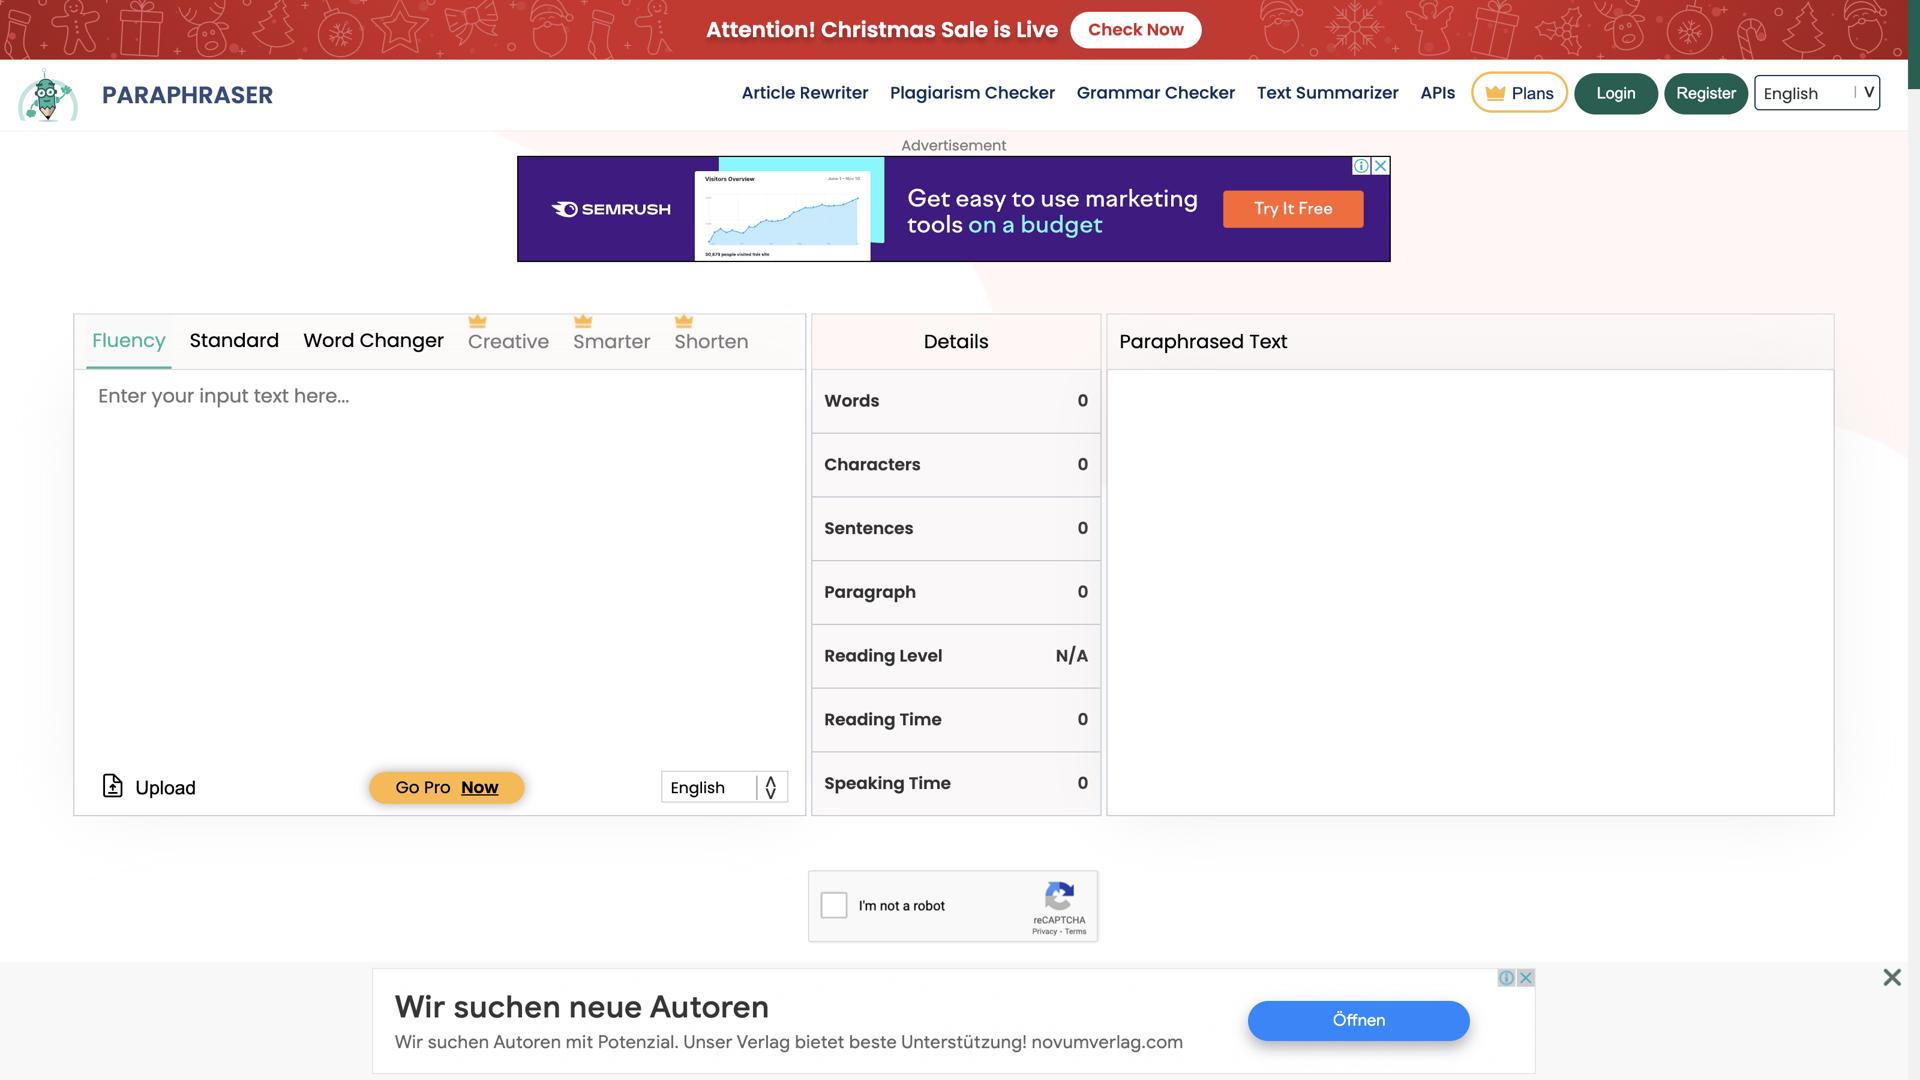Open the header English language dropdown
Screen dimensions: 1920x1080
1816,93
